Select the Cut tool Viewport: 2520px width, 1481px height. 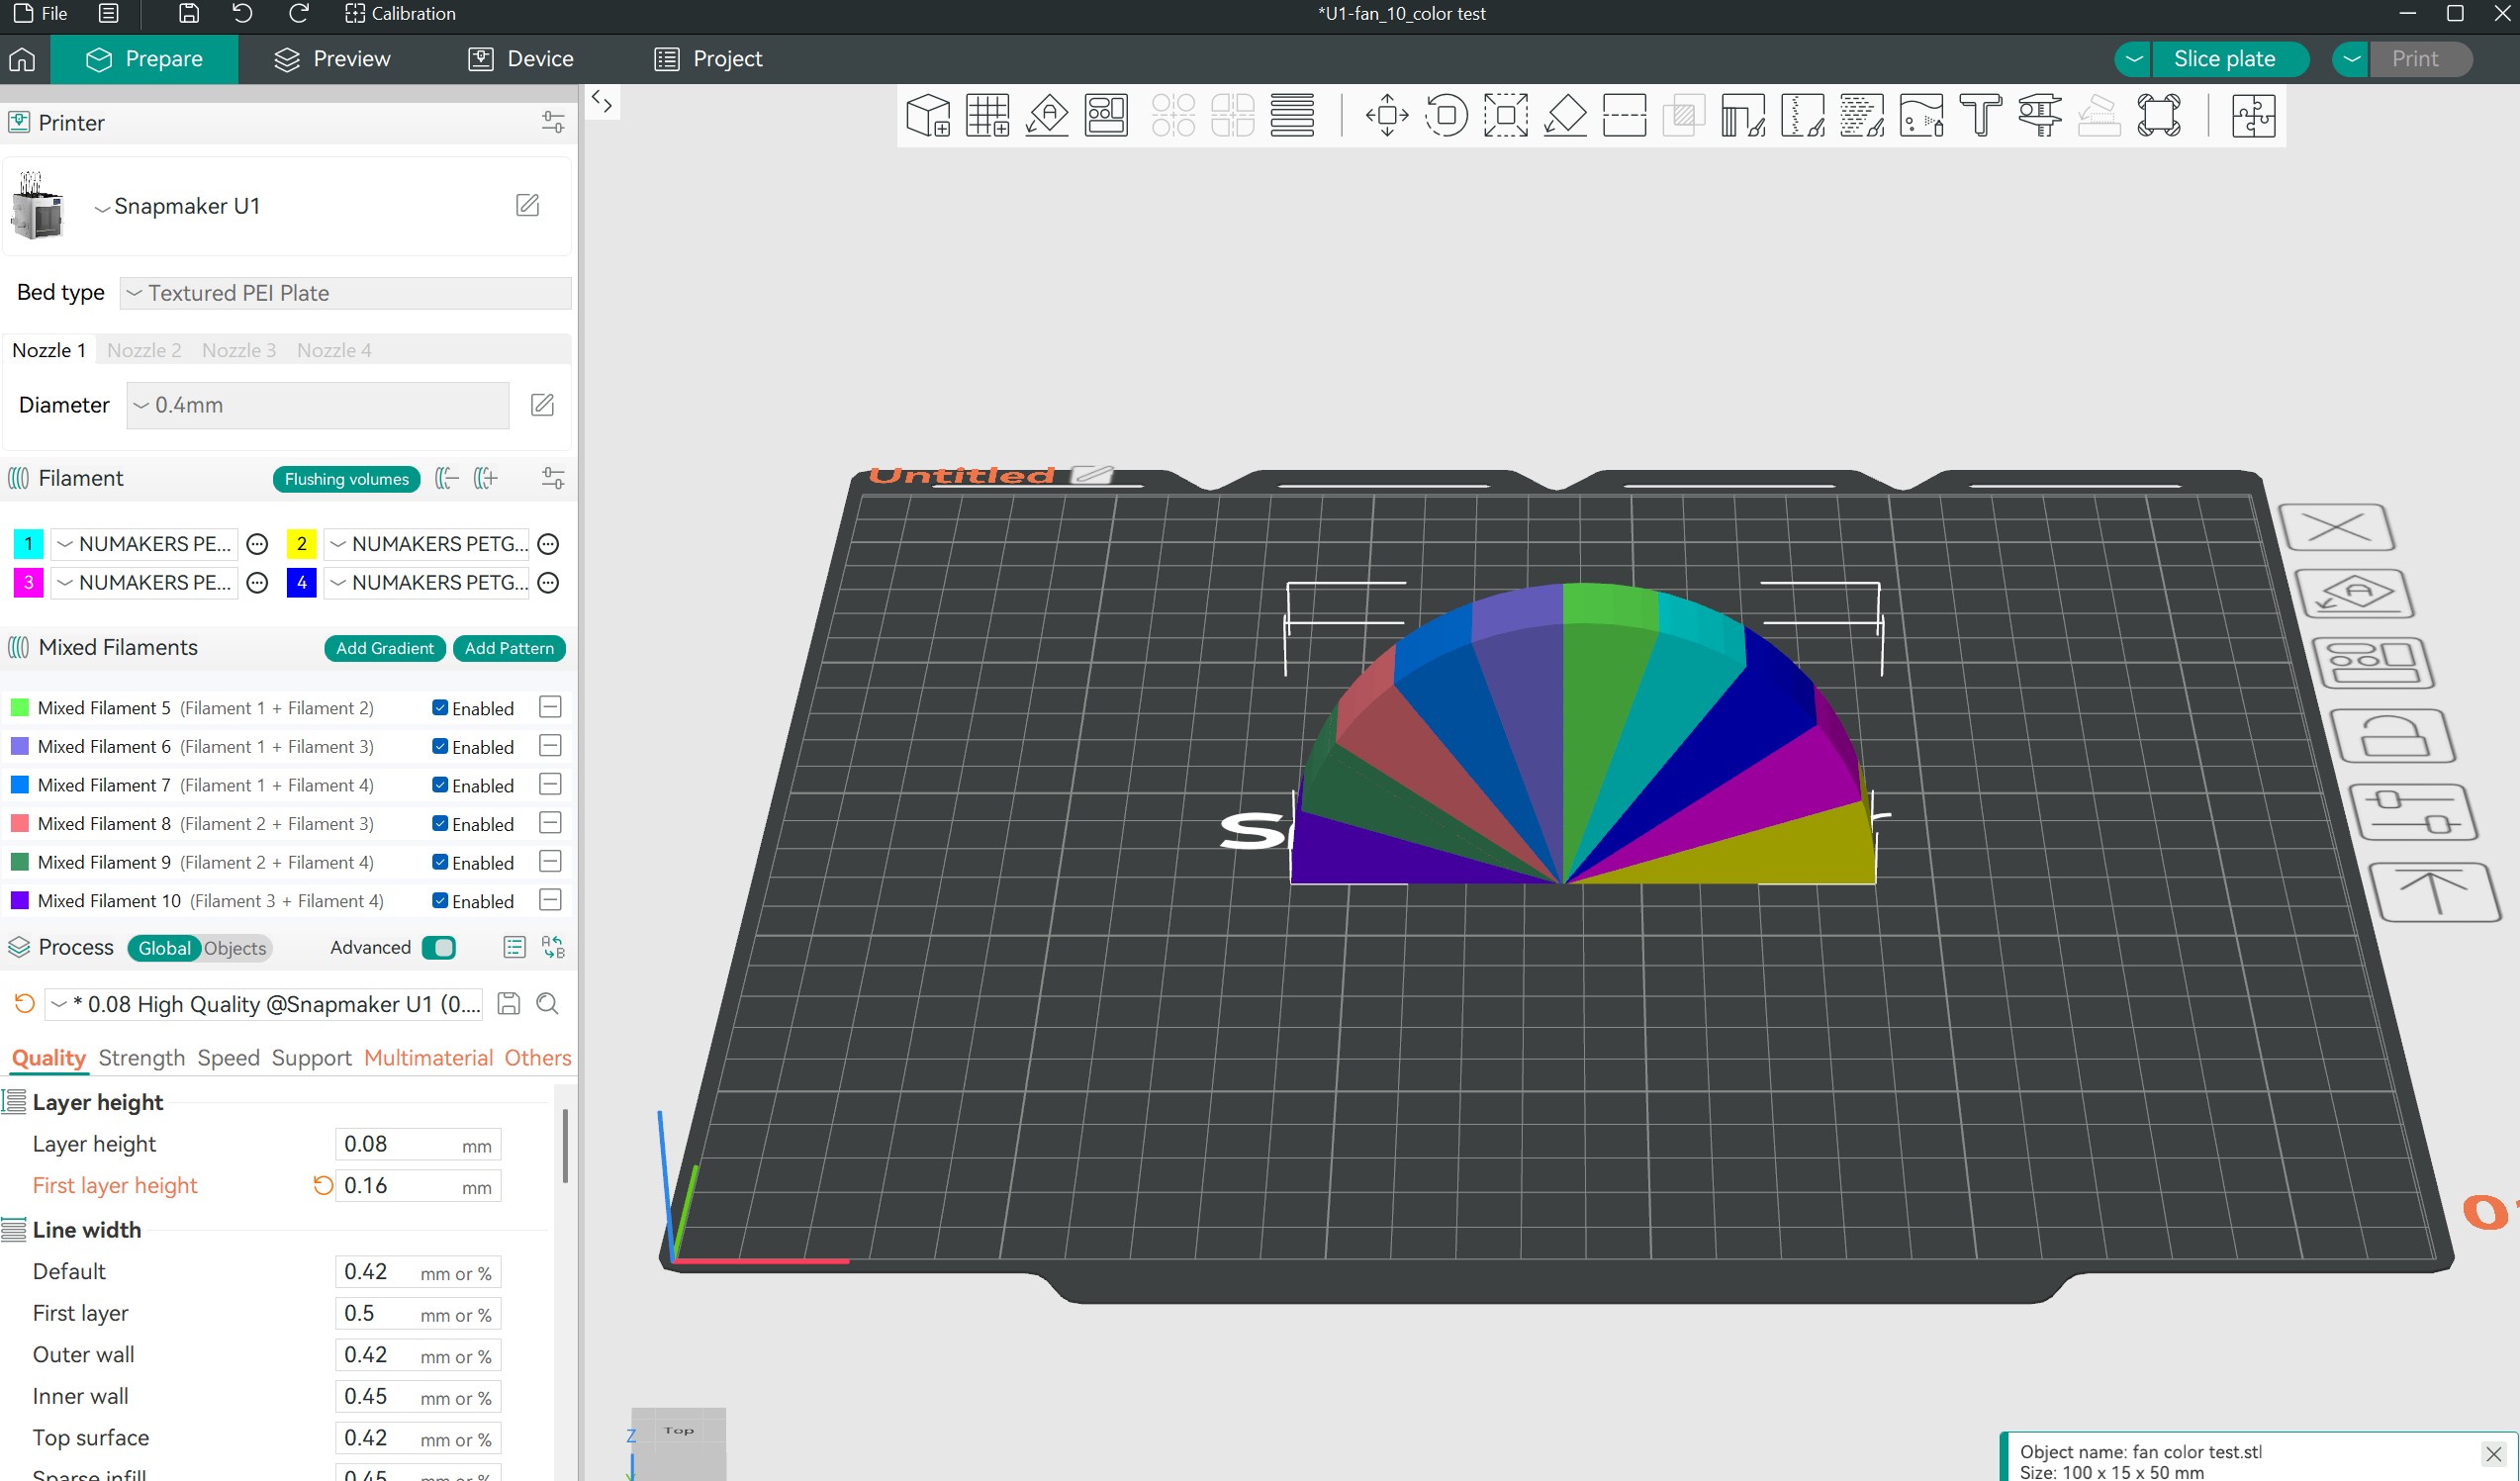(x=1624, y=115)
